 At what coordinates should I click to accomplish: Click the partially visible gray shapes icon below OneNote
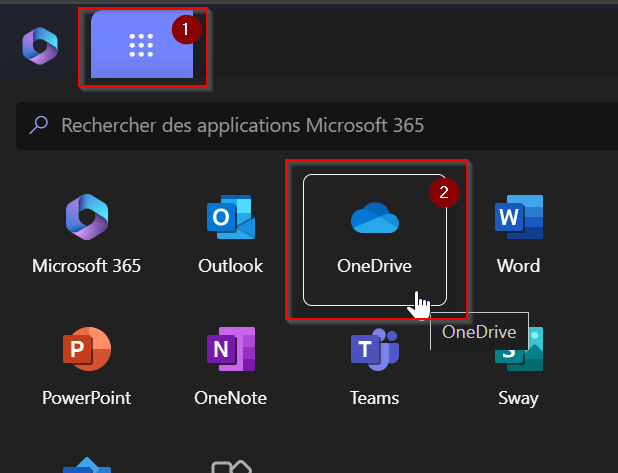[x=230, y=465]
